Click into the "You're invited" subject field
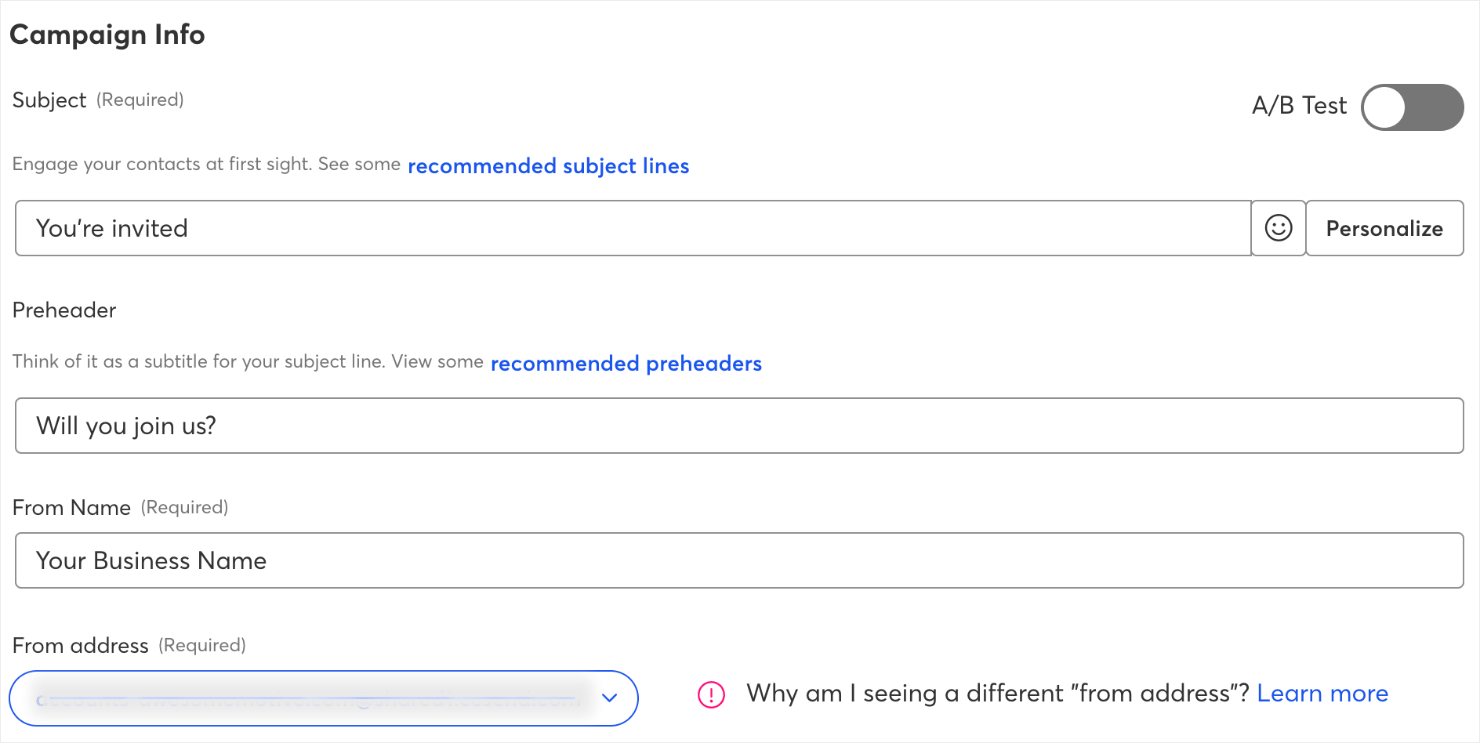This screenshot has height=743, width=1480. tap(633, 228)
